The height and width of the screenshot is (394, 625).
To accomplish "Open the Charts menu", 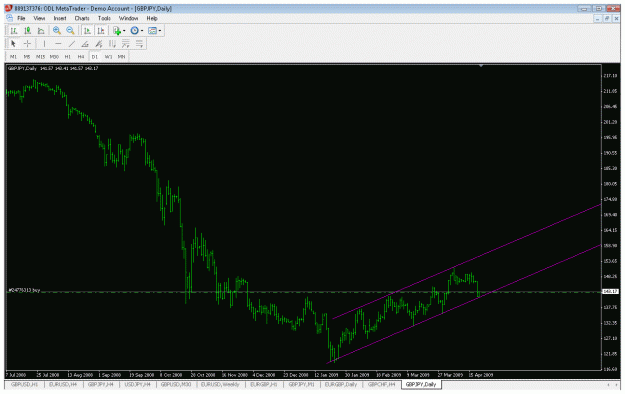I will tap(82, 18).
